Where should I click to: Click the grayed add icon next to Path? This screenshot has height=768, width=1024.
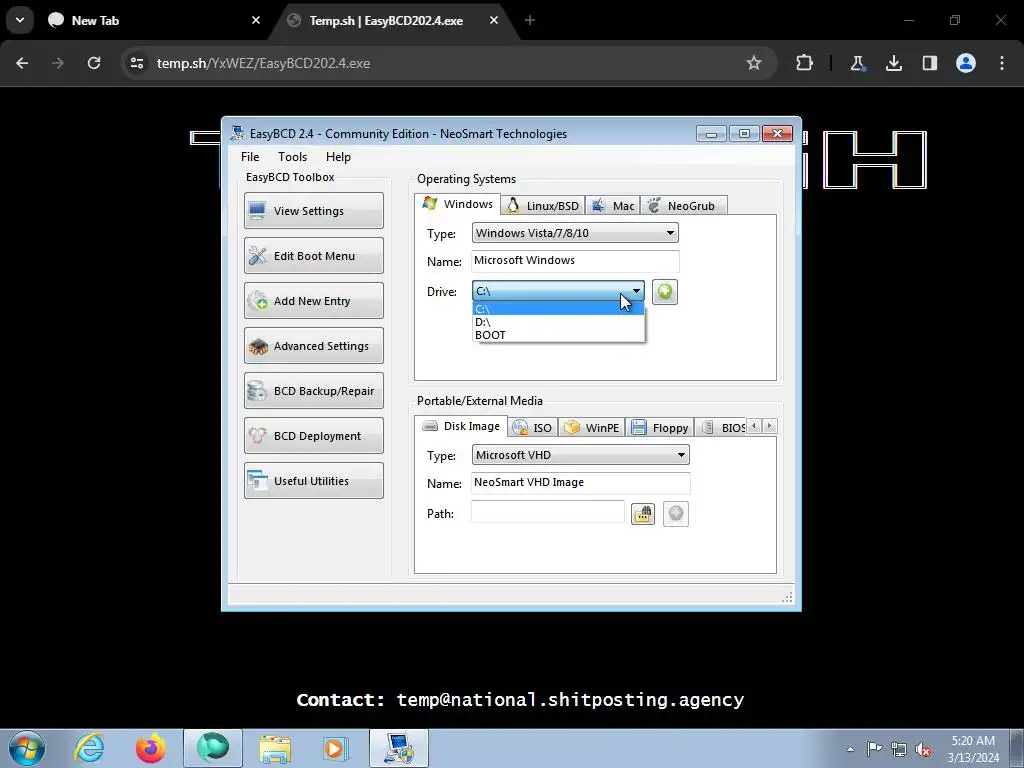point(675,514)
